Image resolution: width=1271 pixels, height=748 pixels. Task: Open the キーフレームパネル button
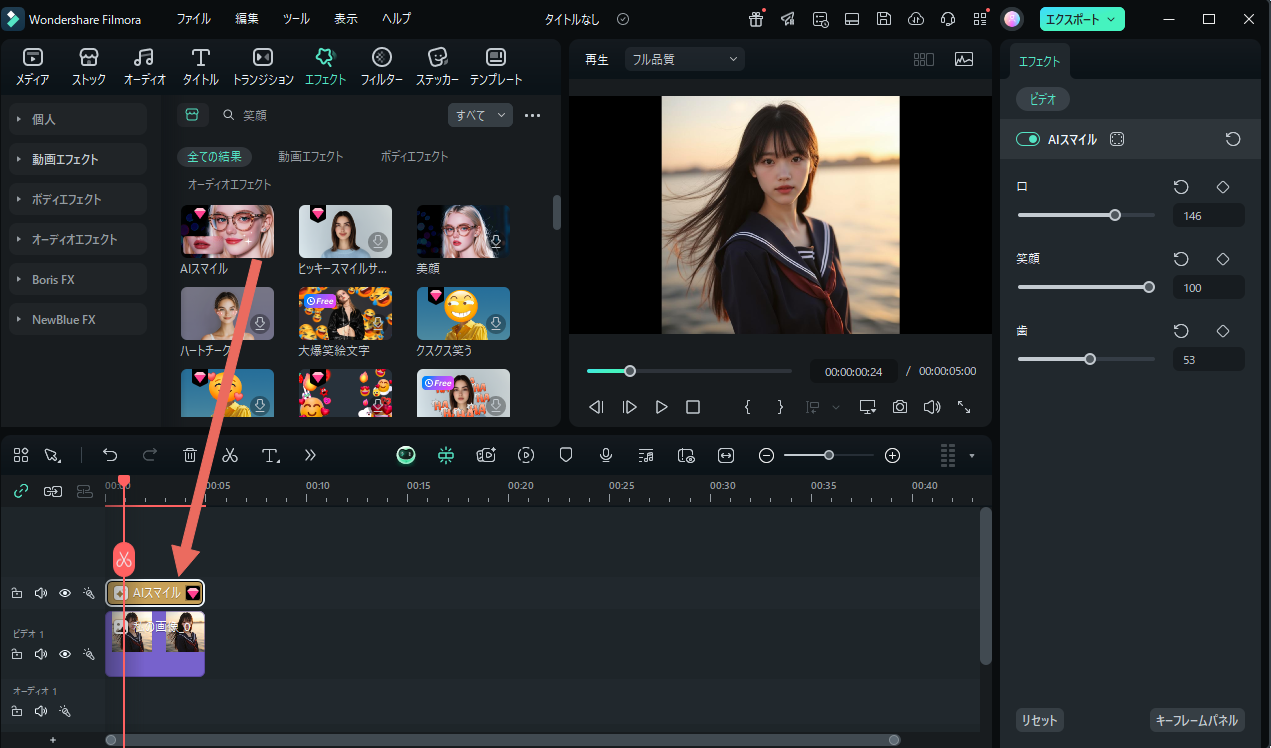(x=1197, y=720)
